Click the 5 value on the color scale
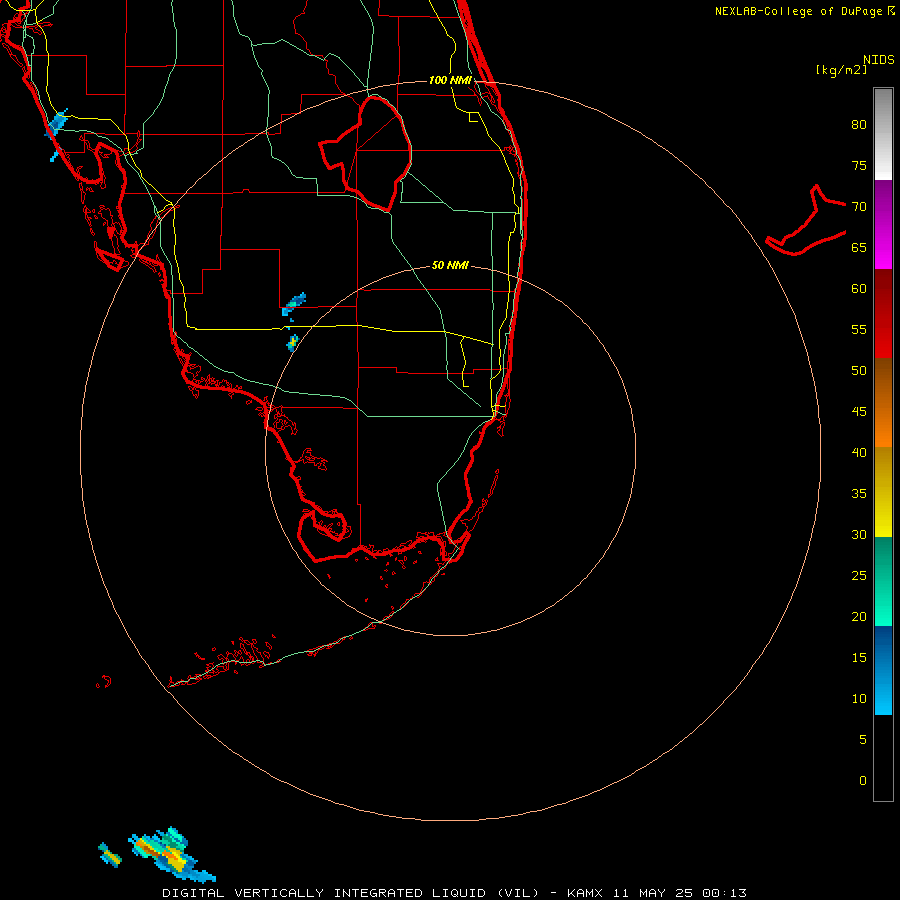 pos(863,739)
